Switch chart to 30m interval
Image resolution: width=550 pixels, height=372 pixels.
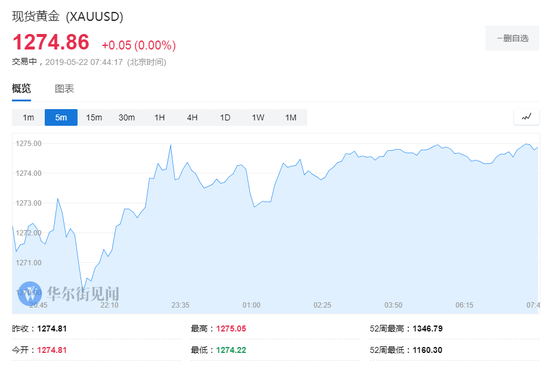[x=127, y=117]
